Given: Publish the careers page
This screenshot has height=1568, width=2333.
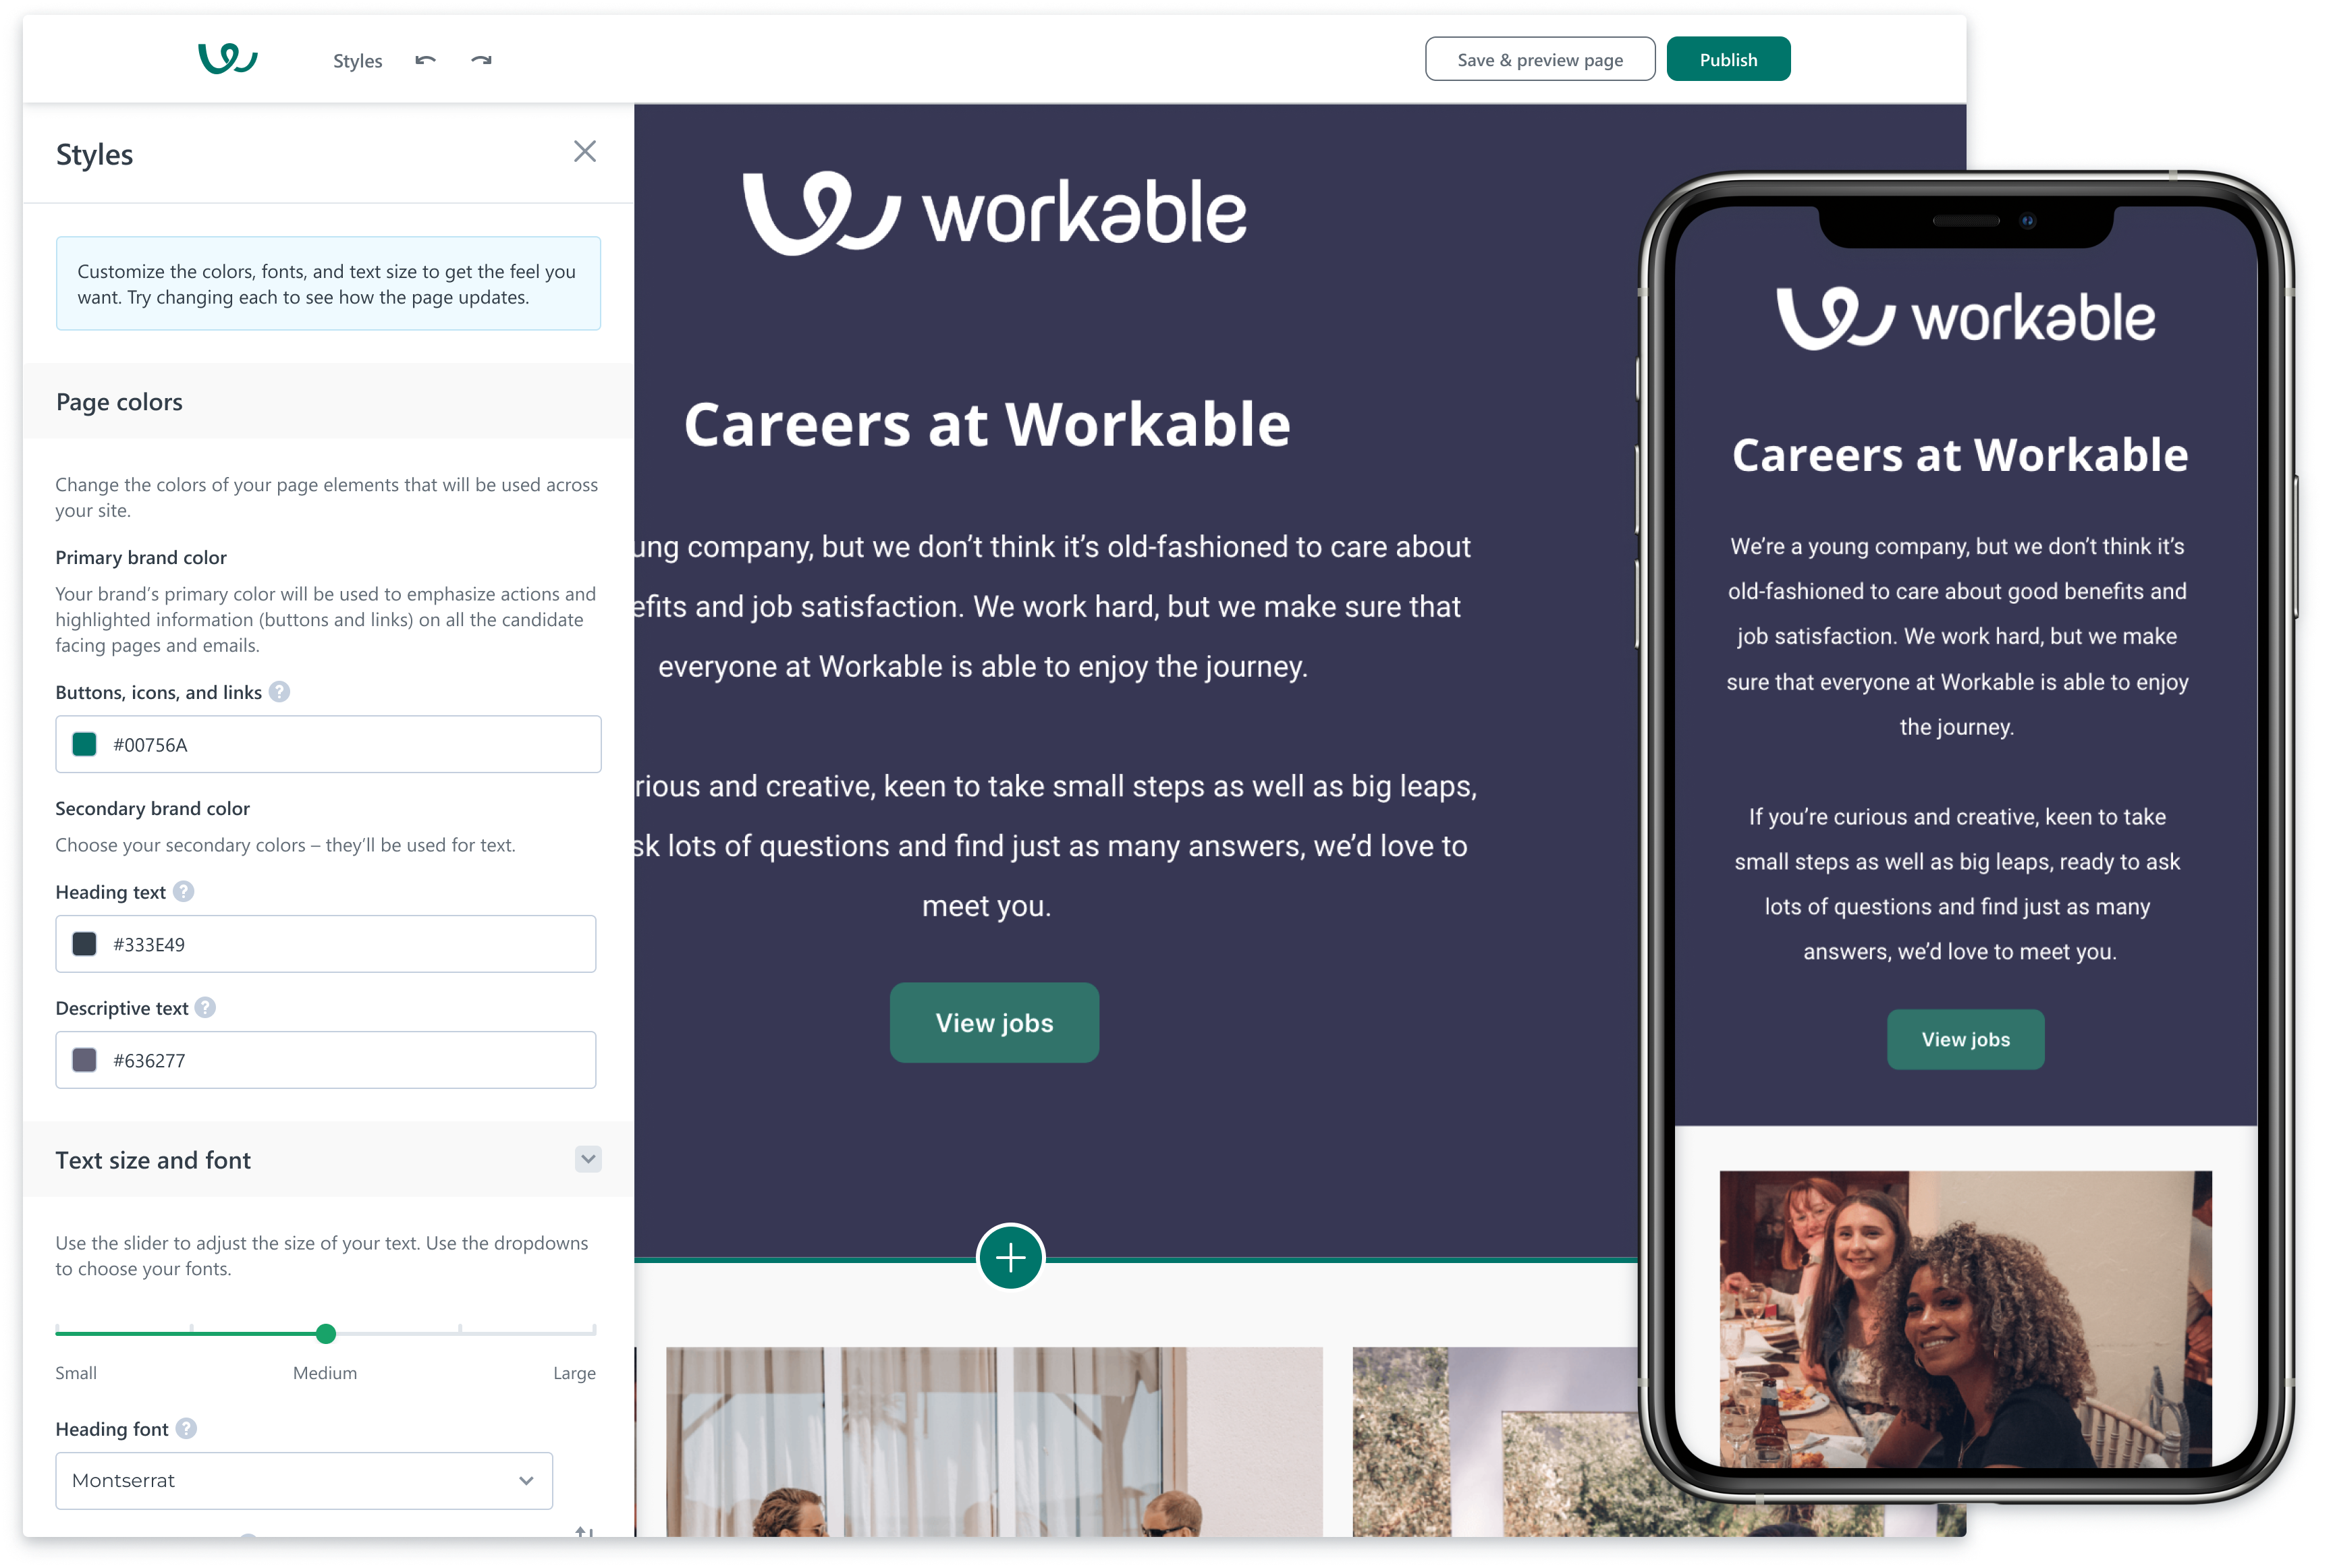Looking at the screenshot, I should click(1728, 59).
